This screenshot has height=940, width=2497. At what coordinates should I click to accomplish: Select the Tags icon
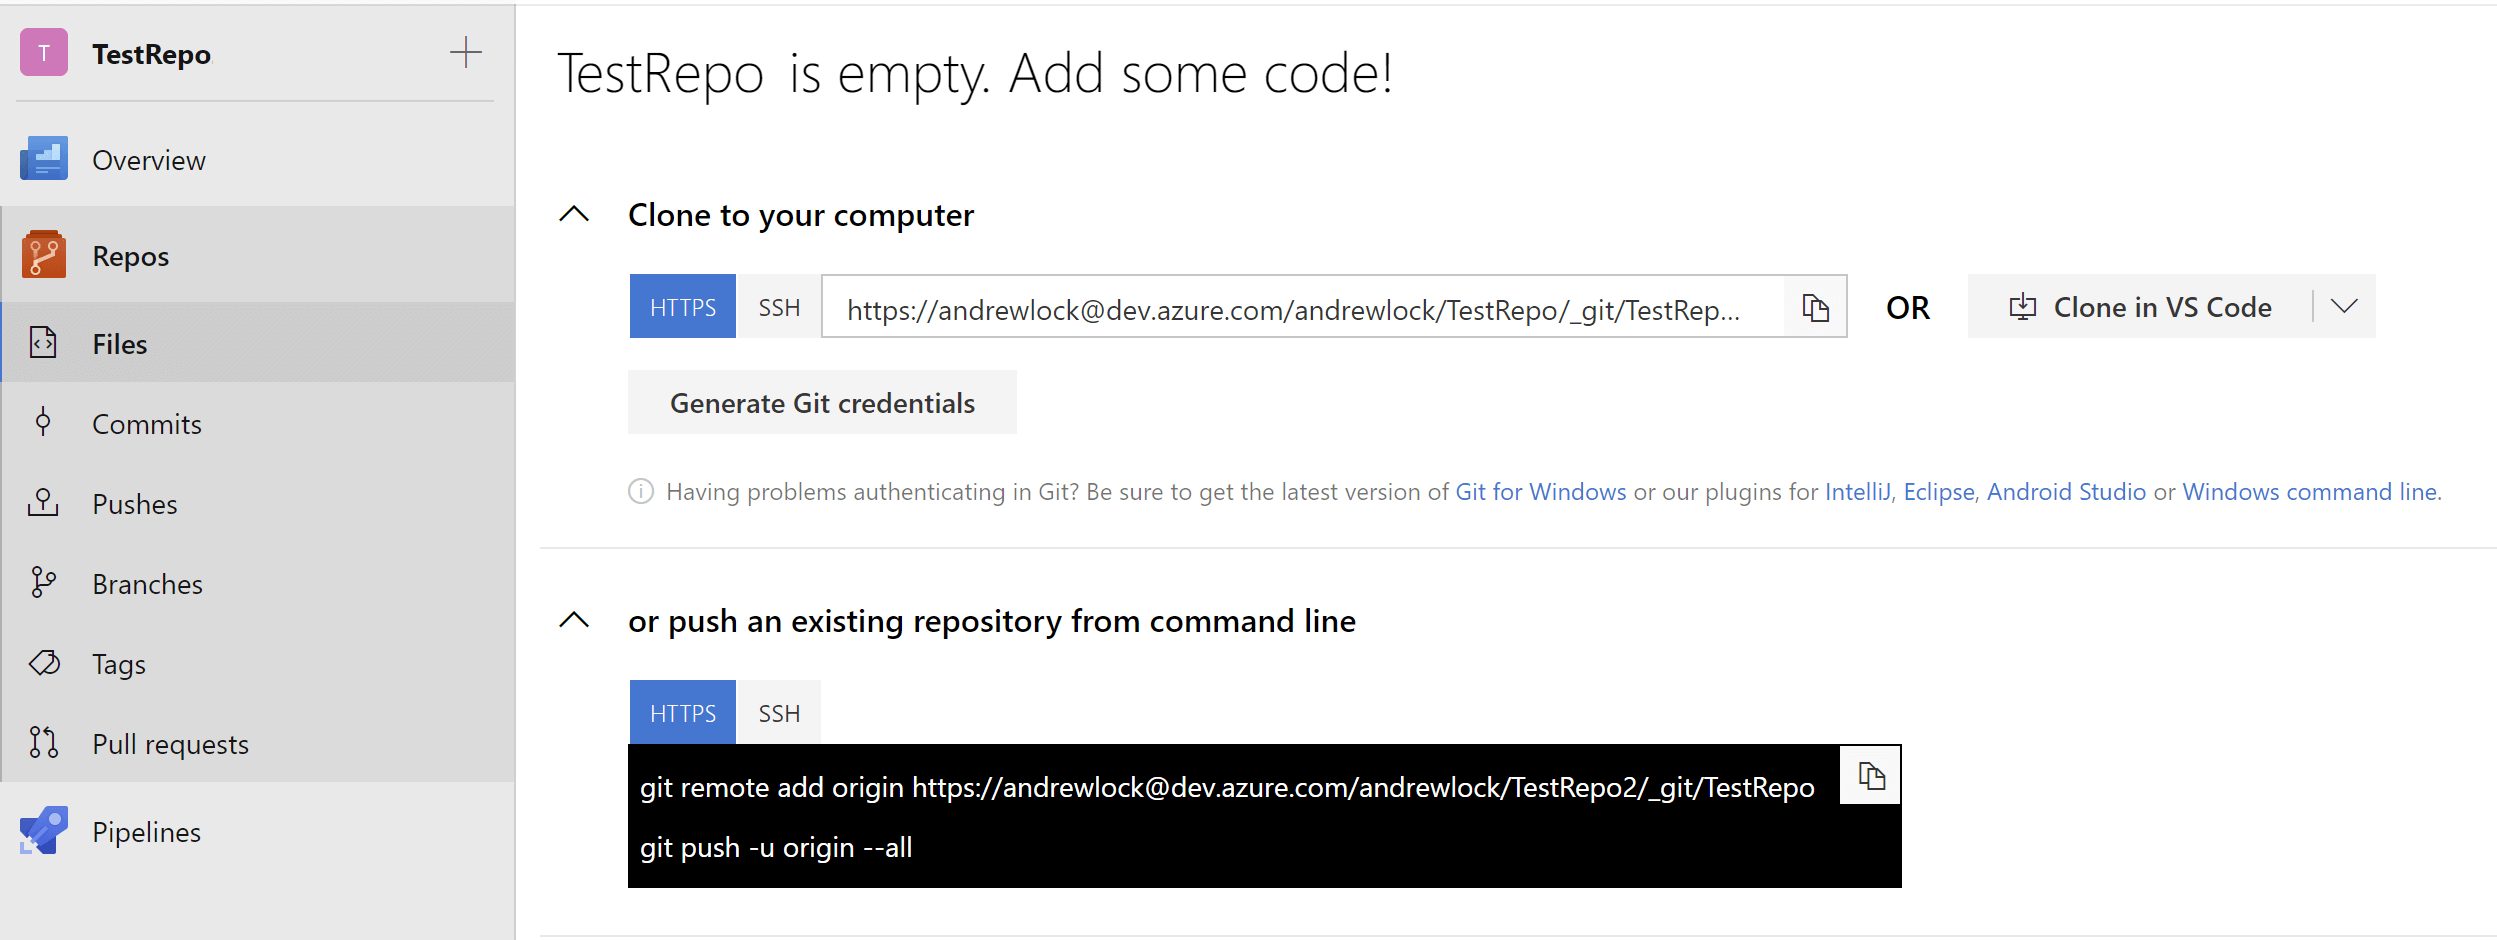pos(42,663)
